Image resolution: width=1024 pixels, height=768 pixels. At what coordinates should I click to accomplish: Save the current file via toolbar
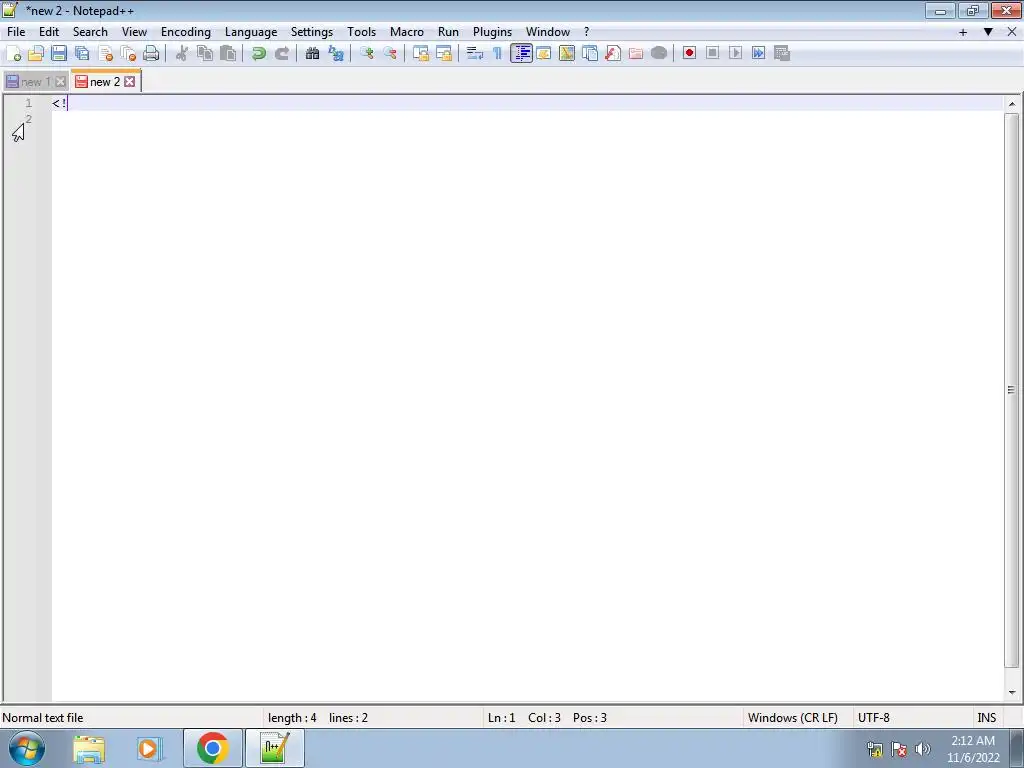[59, 54]
